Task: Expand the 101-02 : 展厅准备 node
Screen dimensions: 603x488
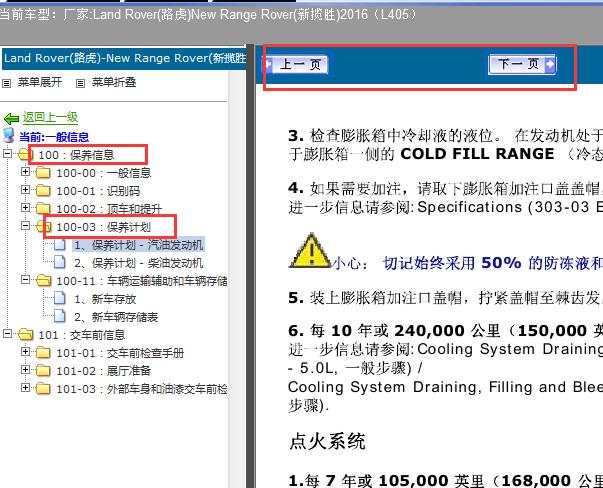Action: coord(25,370)
